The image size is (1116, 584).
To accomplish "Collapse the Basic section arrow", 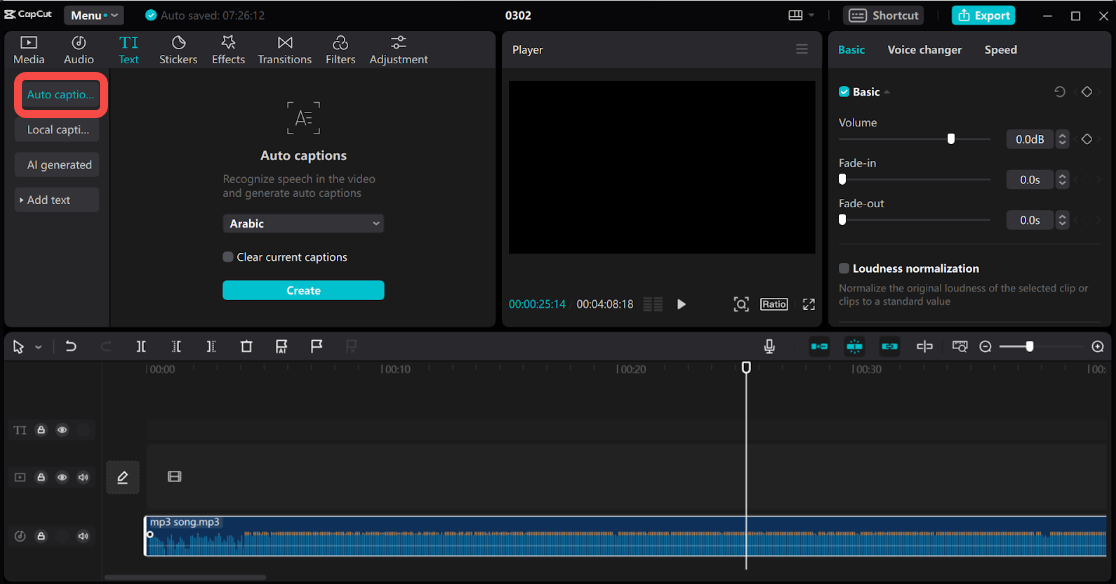I will tap(887, 92).
